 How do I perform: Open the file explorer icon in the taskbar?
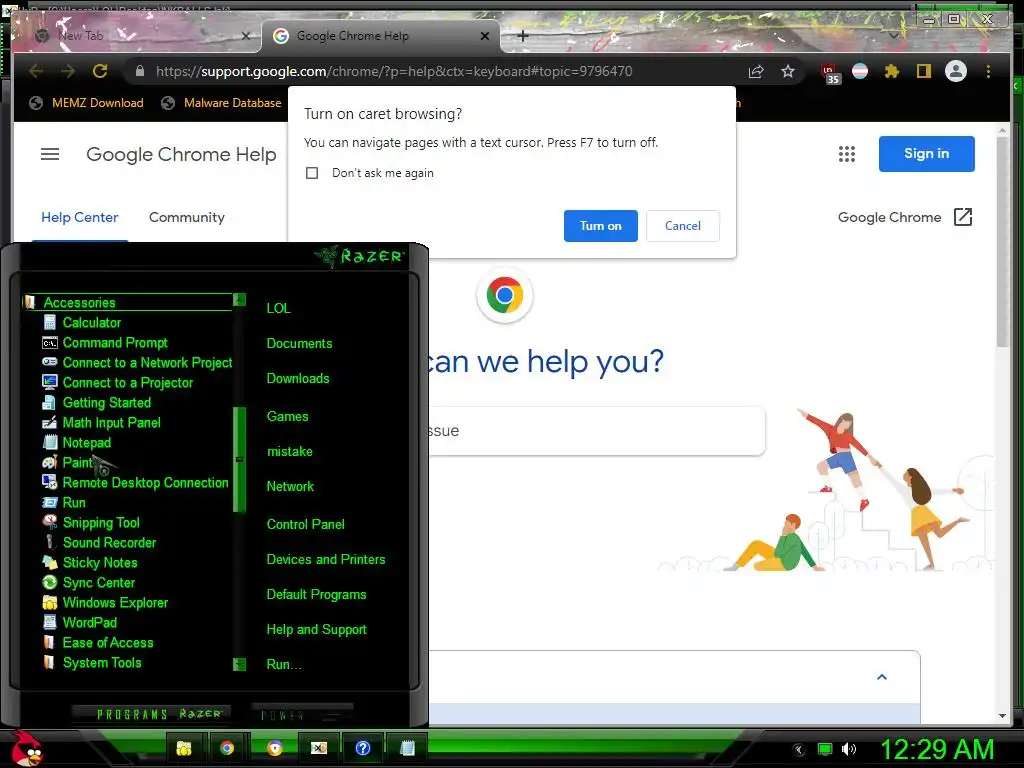[x=184, y=748]
